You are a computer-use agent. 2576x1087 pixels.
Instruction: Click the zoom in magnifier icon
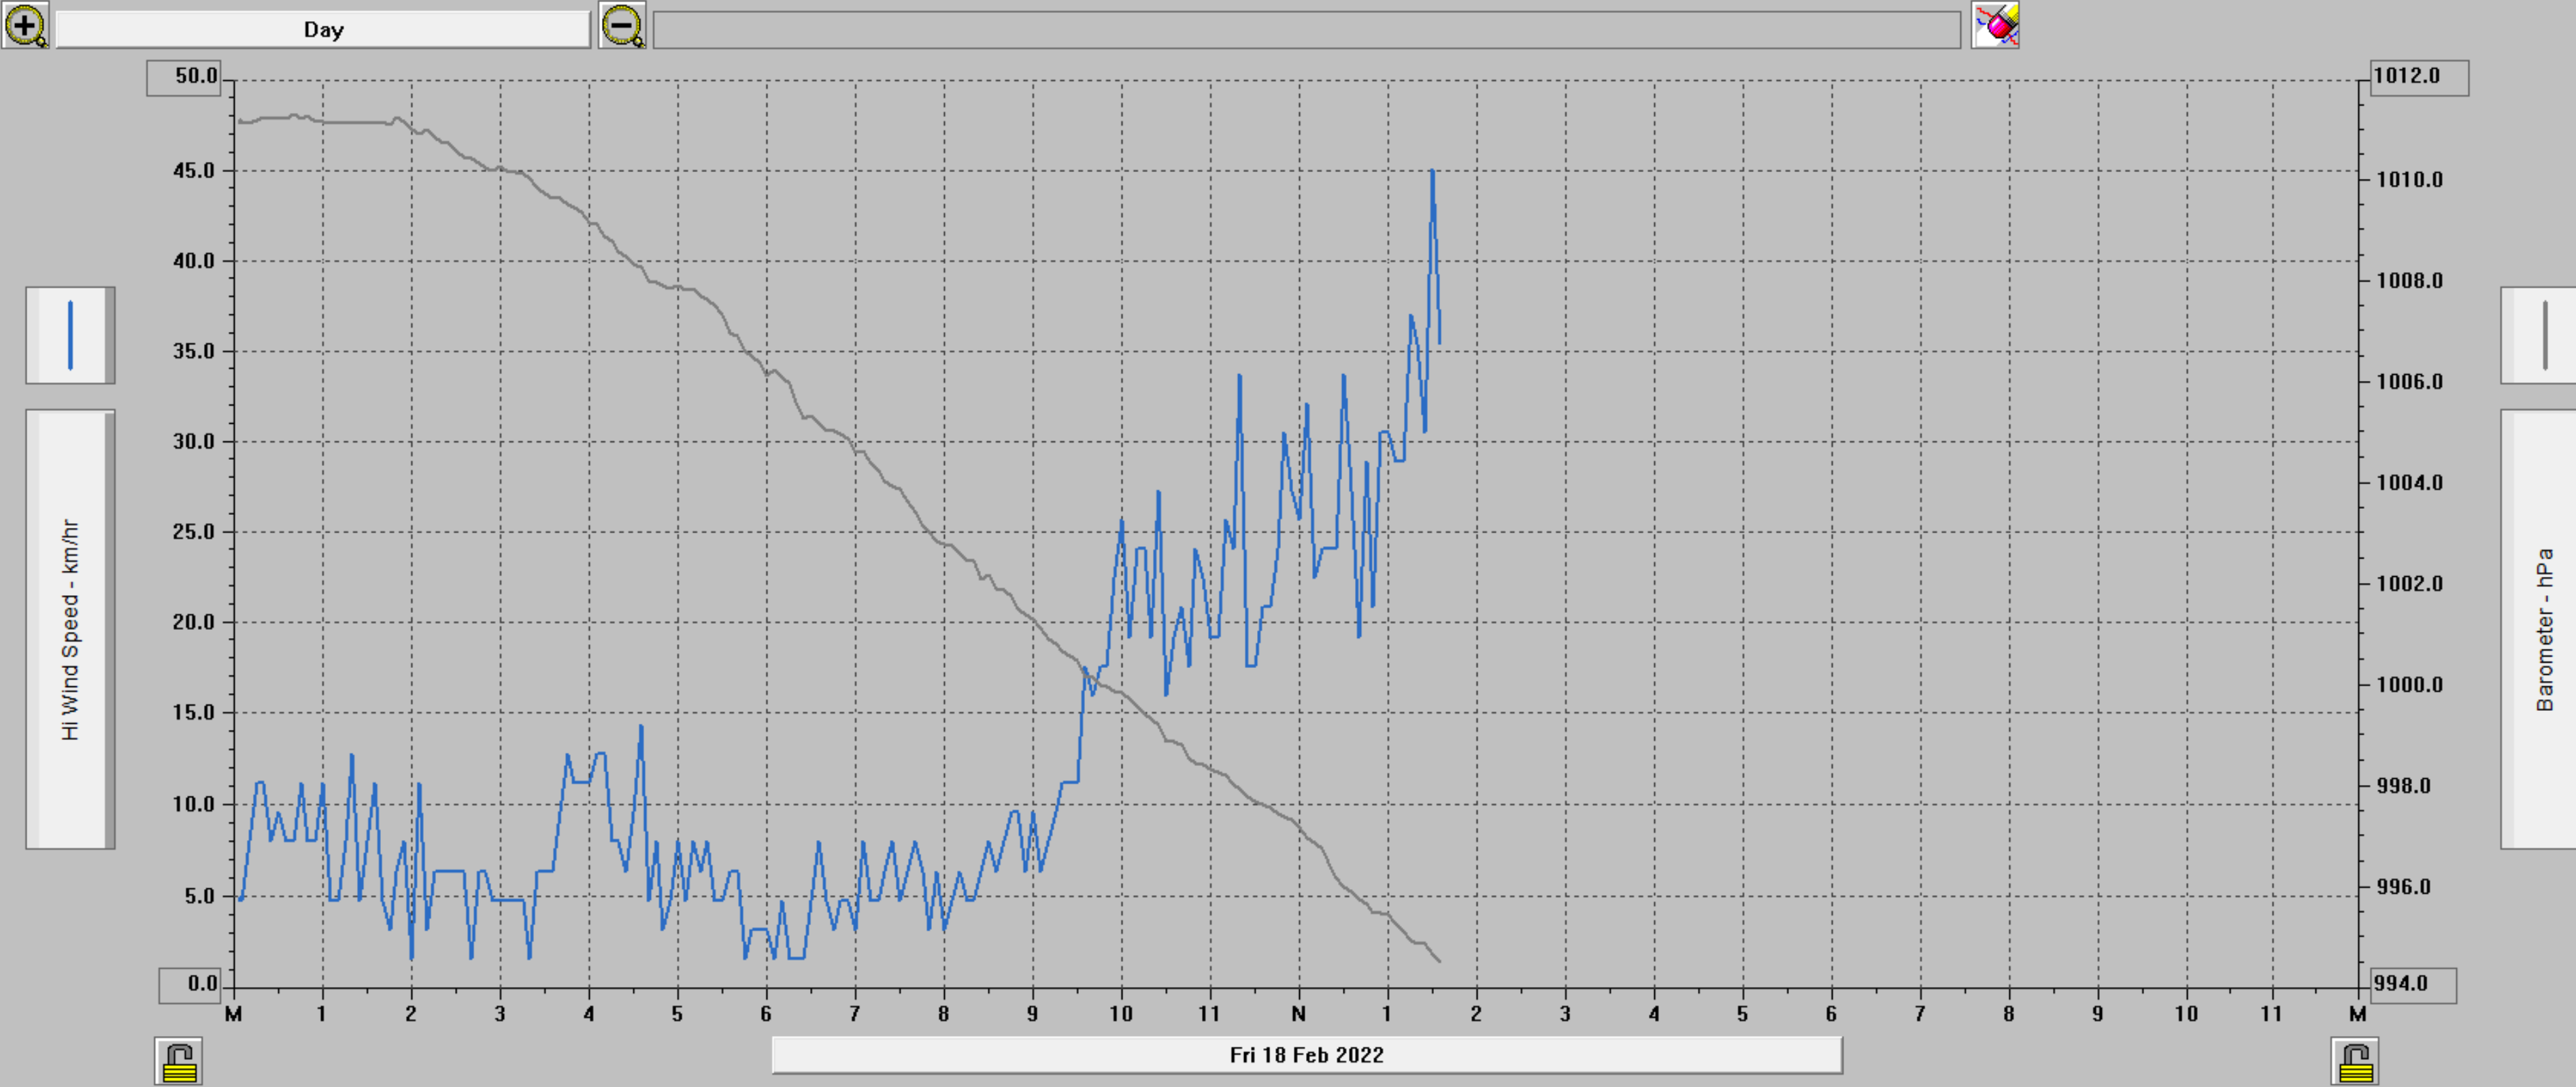pos(25,25)
